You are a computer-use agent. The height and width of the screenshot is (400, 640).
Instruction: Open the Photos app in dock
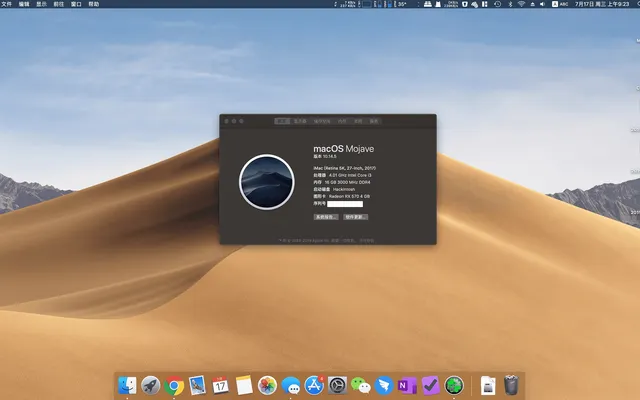tap(267, 385)
